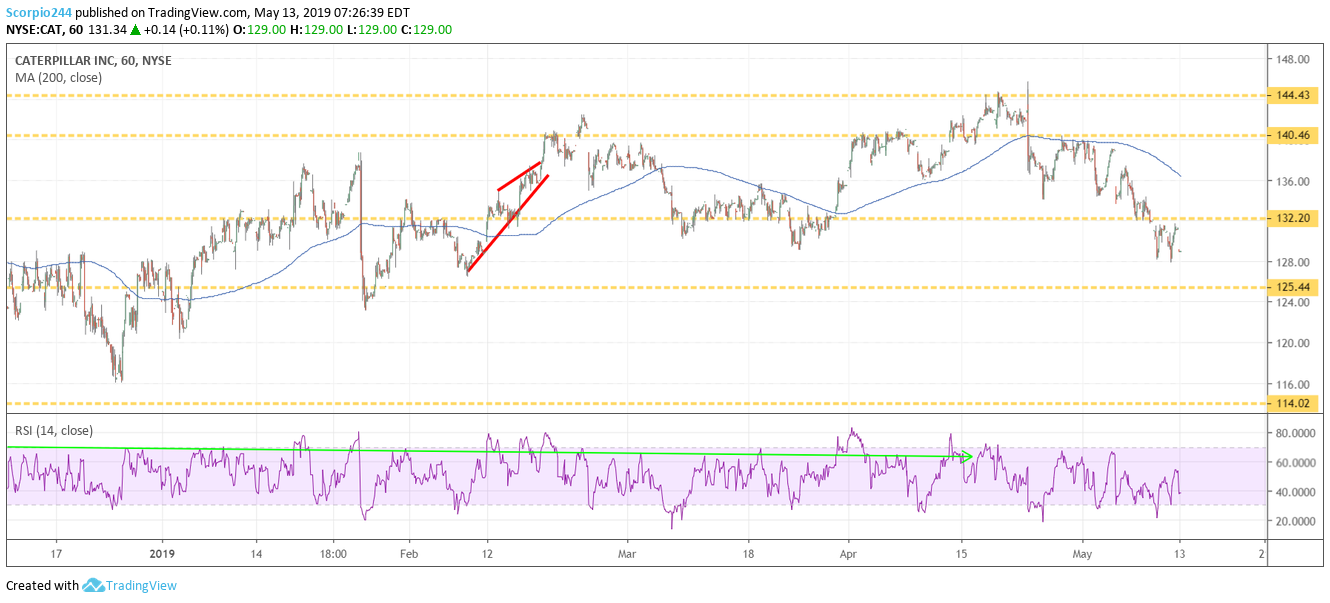Select the green arrowhead on the RSI trend line
This screenshot has width=1330, height=603.
pos(966,457)
